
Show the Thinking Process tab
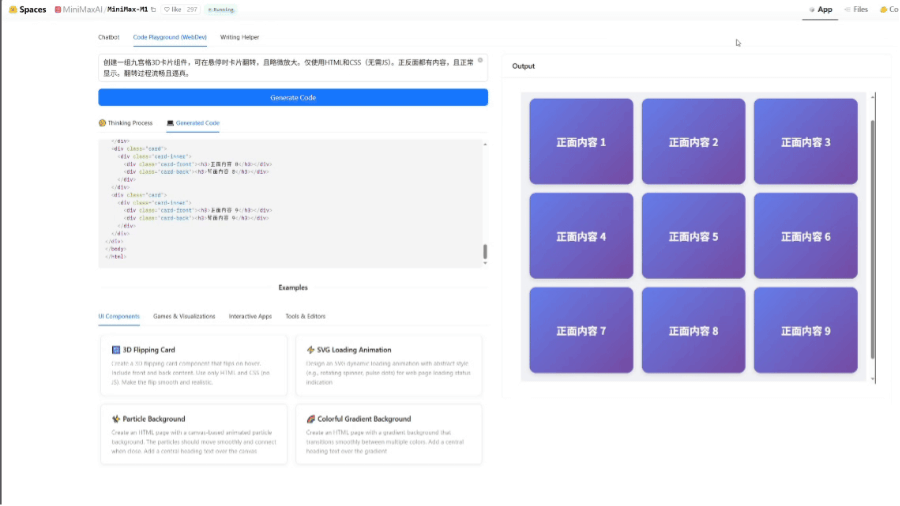tap(126, 123)
